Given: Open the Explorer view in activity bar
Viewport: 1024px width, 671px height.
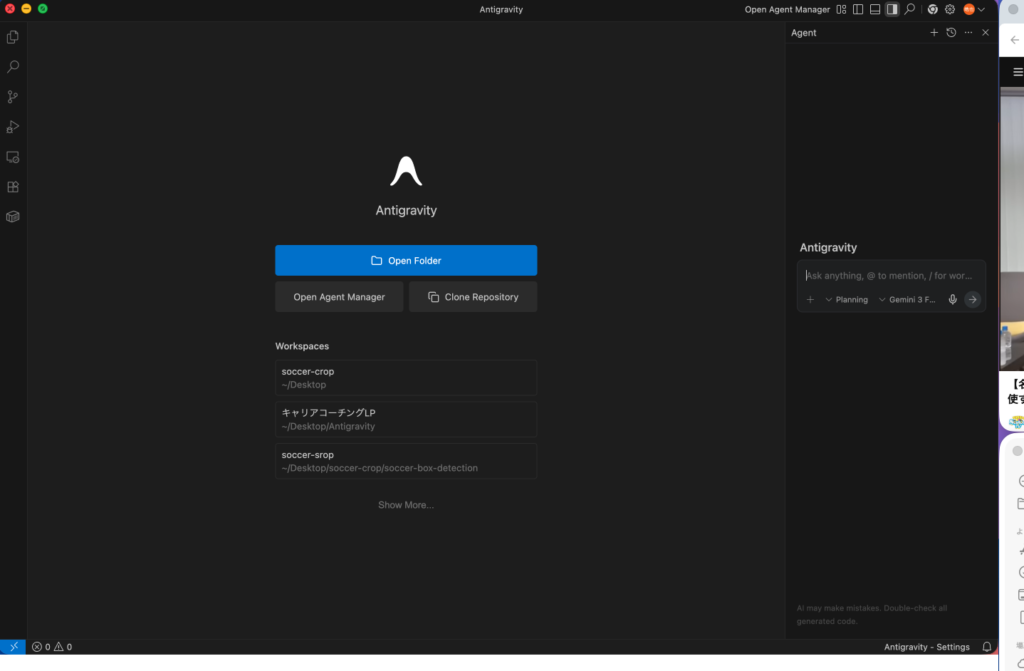Looking at the screenshot, I should click(13, 37).
